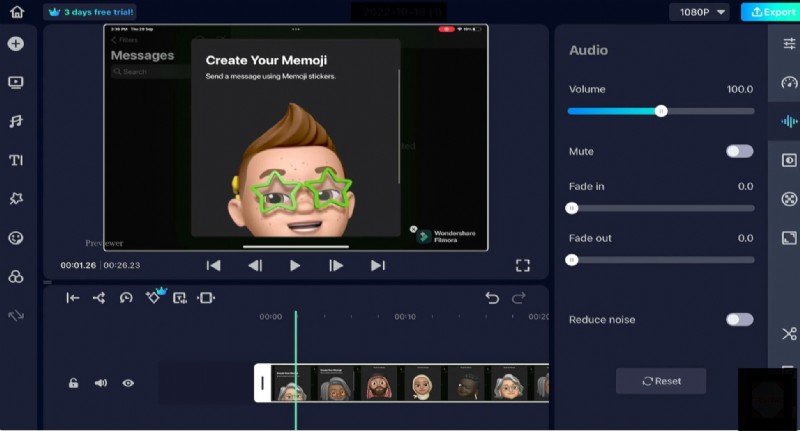The width and height of the screenshot is (800, 431).
Task: Open the scale transform panel tab
Action: click(789, 238)
